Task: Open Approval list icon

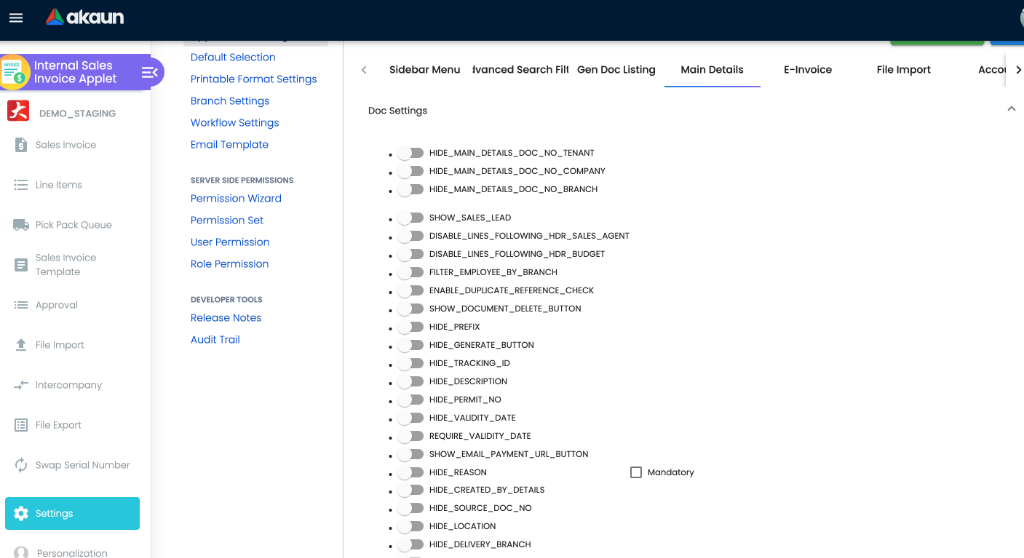Action: (x=21, y=304)
